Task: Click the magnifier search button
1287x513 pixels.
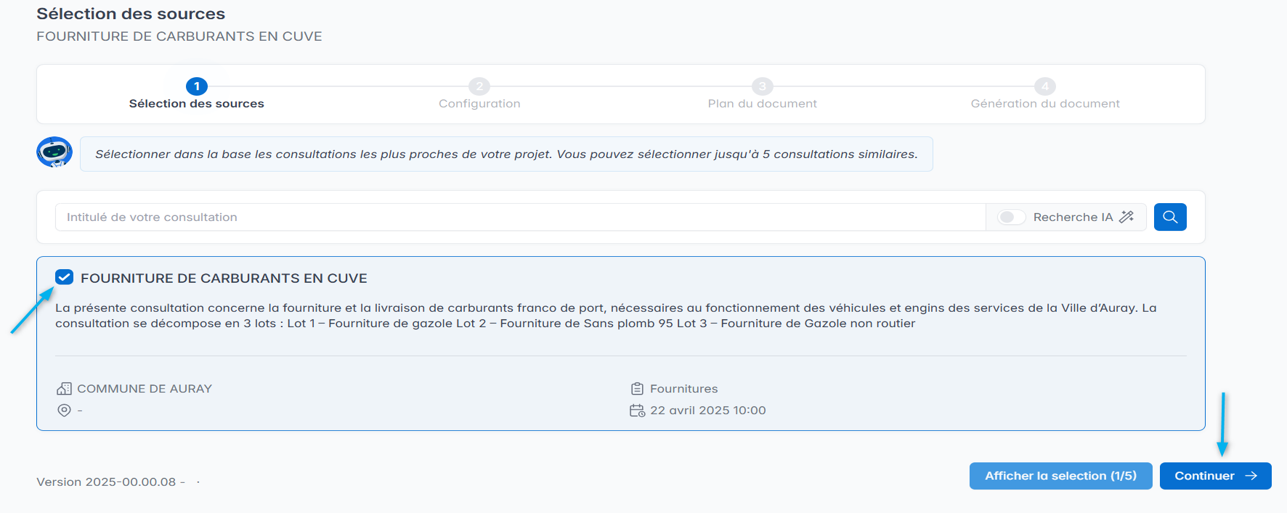Action: click(x=1170, y=217)
